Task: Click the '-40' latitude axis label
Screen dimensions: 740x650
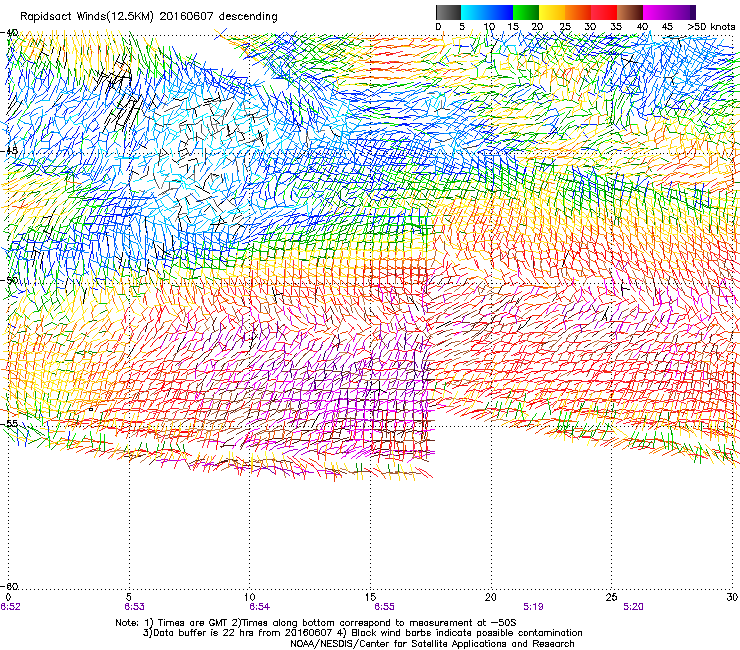Action: click(x=9, y=33)
